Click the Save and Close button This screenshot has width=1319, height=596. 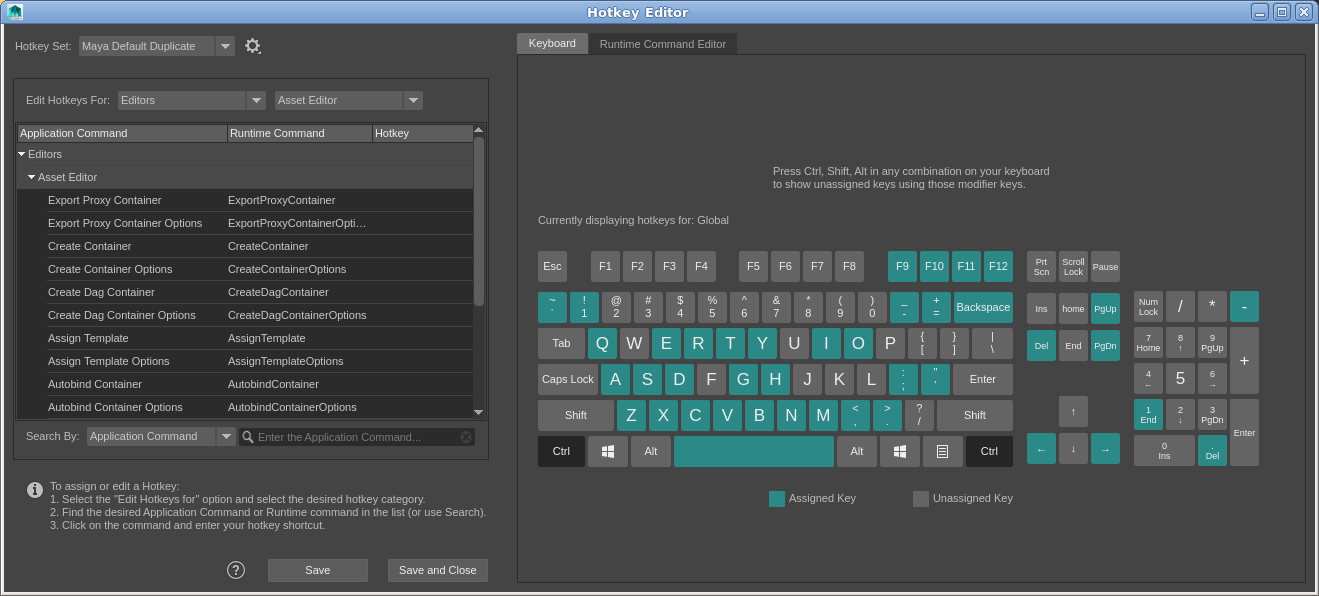(438, 570)
